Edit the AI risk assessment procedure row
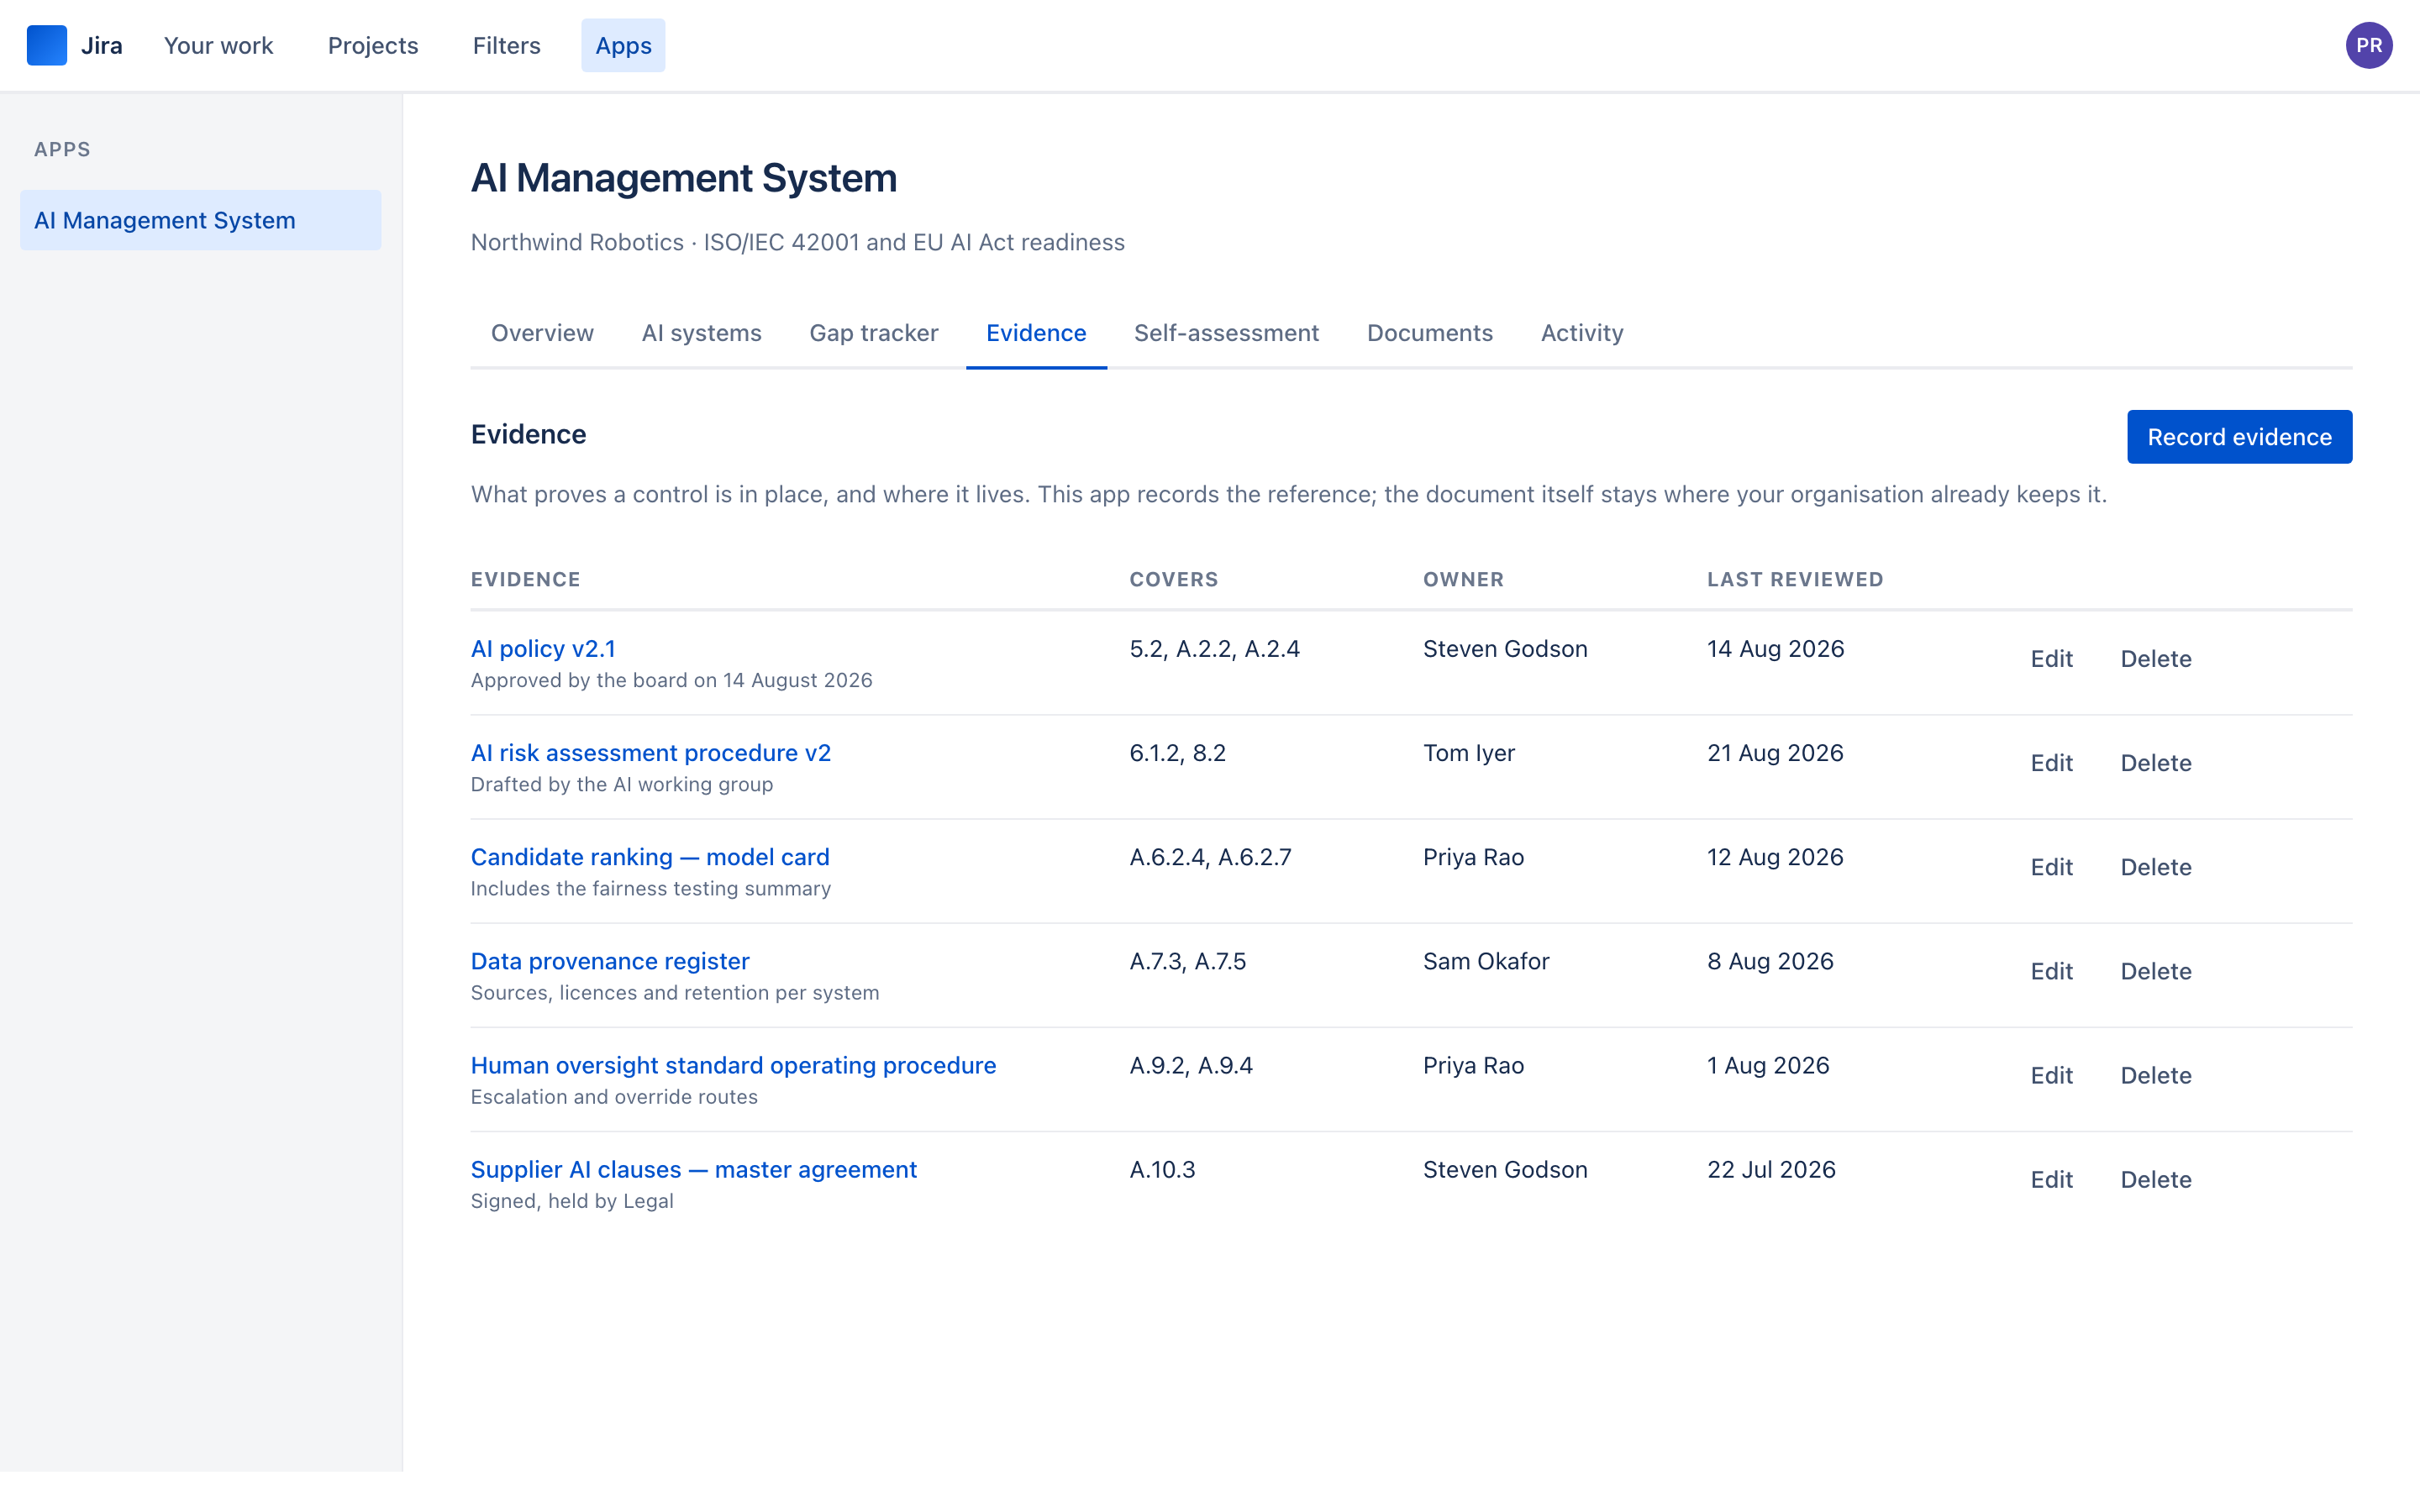The width and height of the screenshot is (2420, 1512). pos(2051,763)
